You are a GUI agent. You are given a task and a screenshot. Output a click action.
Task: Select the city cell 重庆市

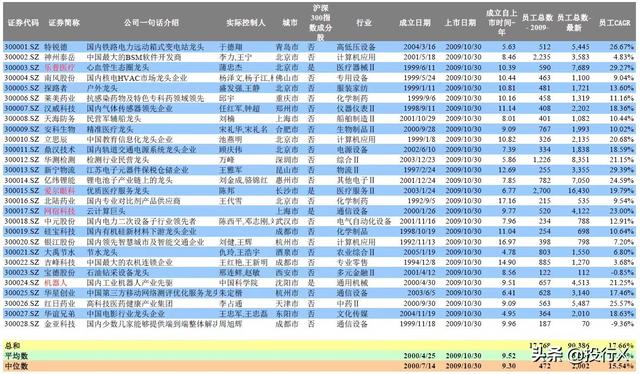point(287,98)
